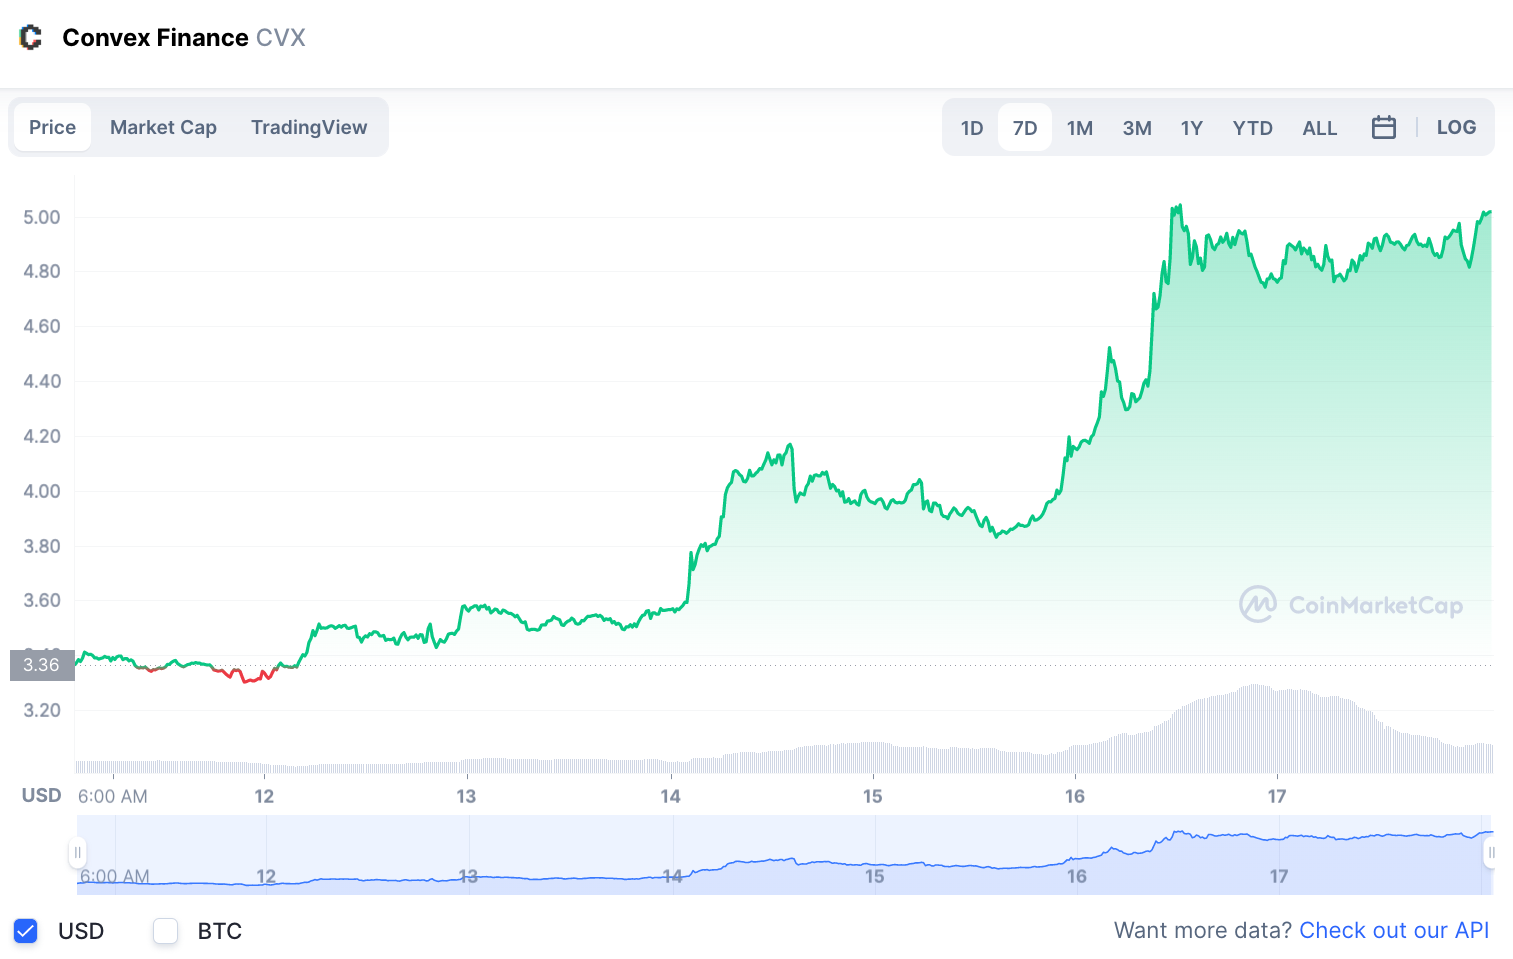Select the 1Y time range
The image size is (1513, 959).
tap(1191, 128)
